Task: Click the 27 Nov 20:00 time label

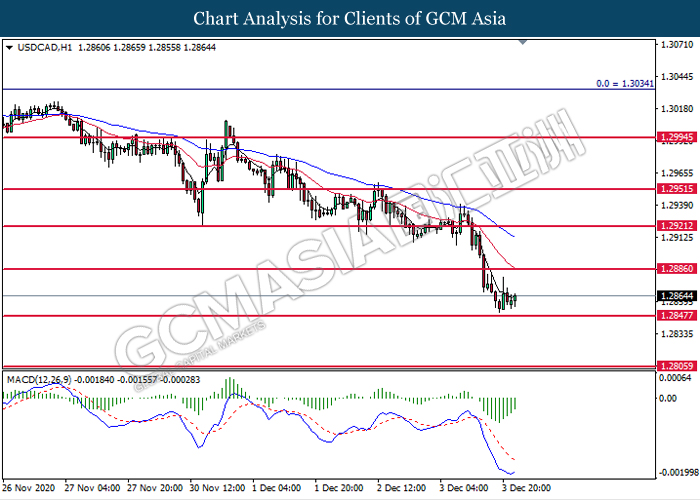Action: tap(154, 488)
